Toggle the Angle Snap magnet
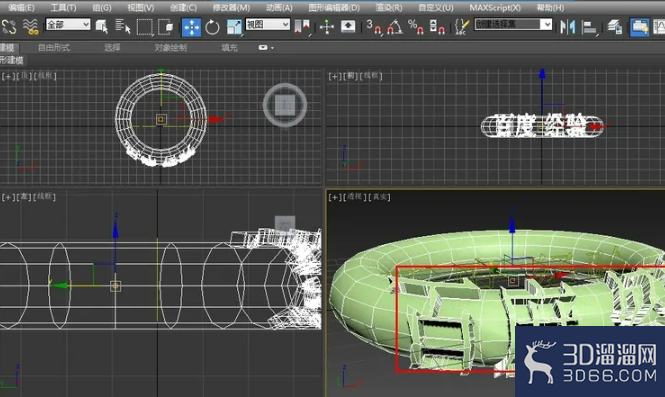Image resolution: width=665 pixels, height=397 pixels. [395, 27]
